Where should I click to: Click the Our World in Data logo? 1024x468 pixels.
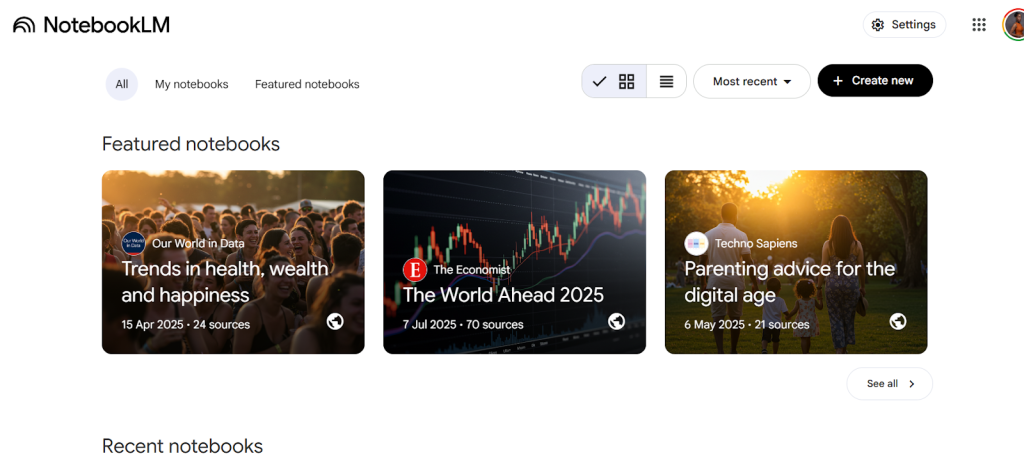tap(133, 243)
